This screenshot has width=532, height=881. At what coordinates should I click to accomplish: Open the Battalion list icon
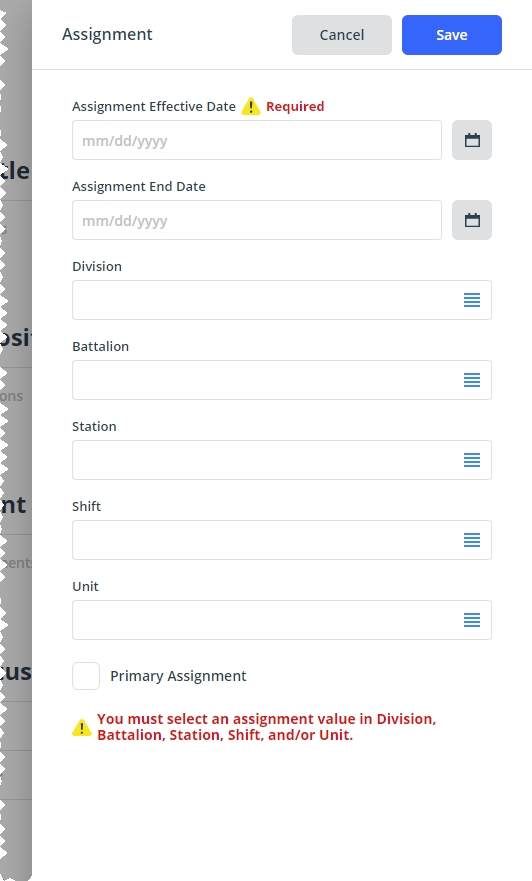pos(472,380)
